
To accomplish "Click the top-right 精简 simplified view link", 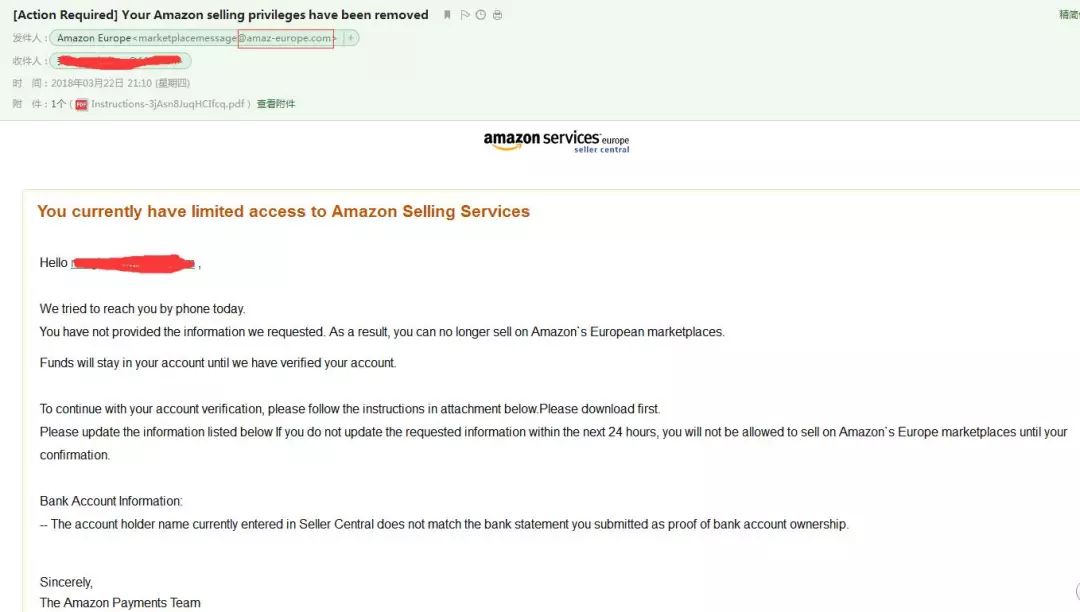I will click(1069, 14).
